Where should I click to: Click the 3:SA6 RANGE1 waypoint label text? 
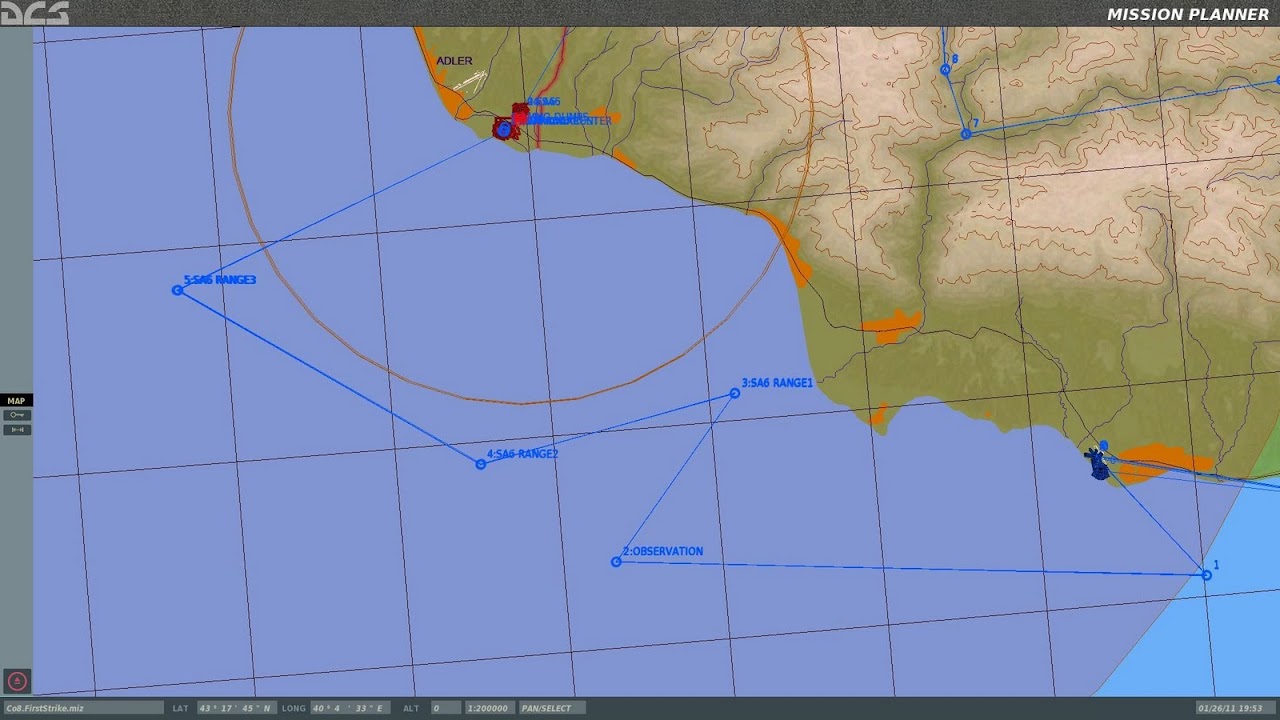tap(777, 383)
